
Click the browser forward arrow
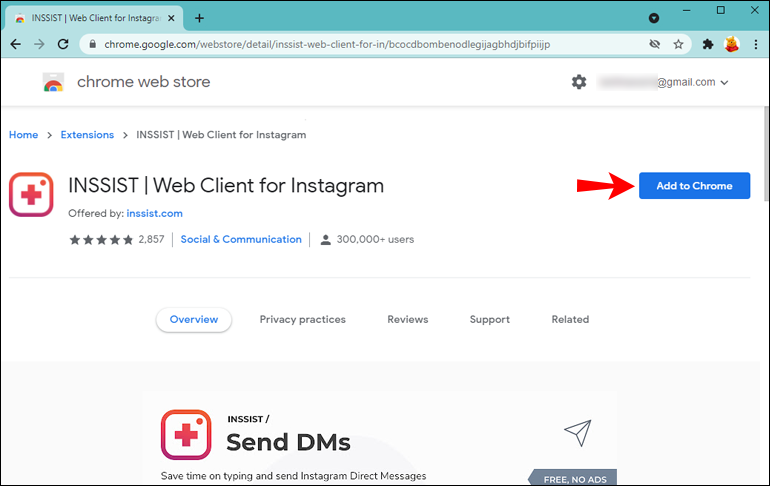[39, 44]
